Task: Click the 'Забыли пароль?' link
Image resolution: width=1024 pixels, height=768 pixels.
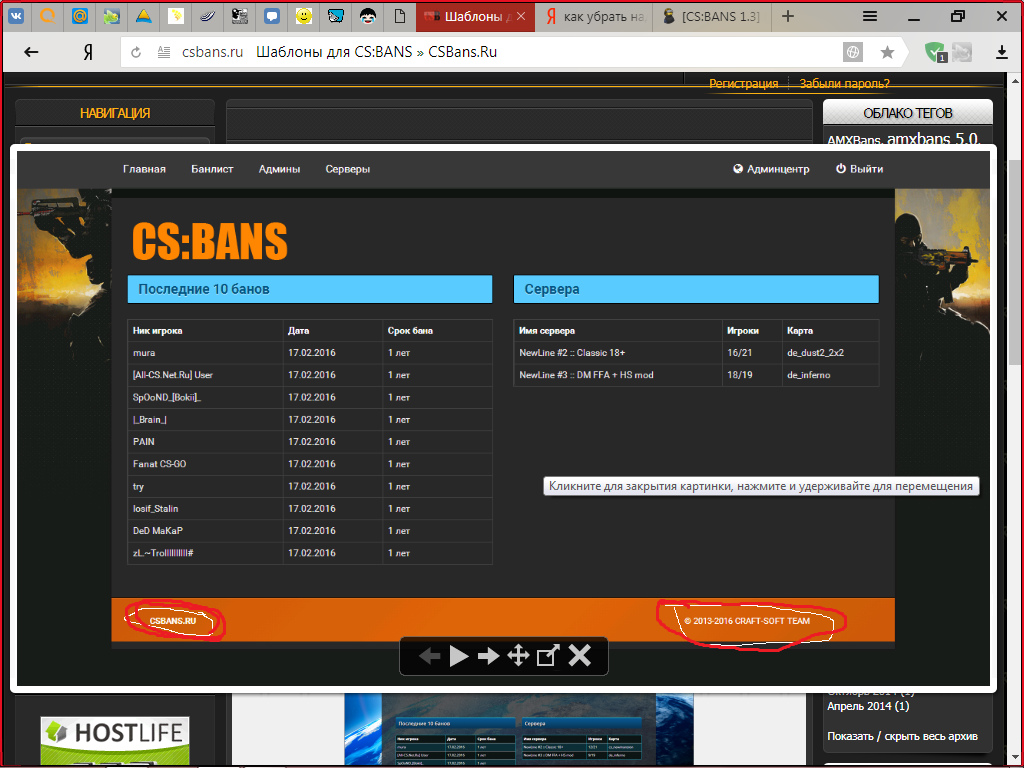Action: [x=844, y=84]
